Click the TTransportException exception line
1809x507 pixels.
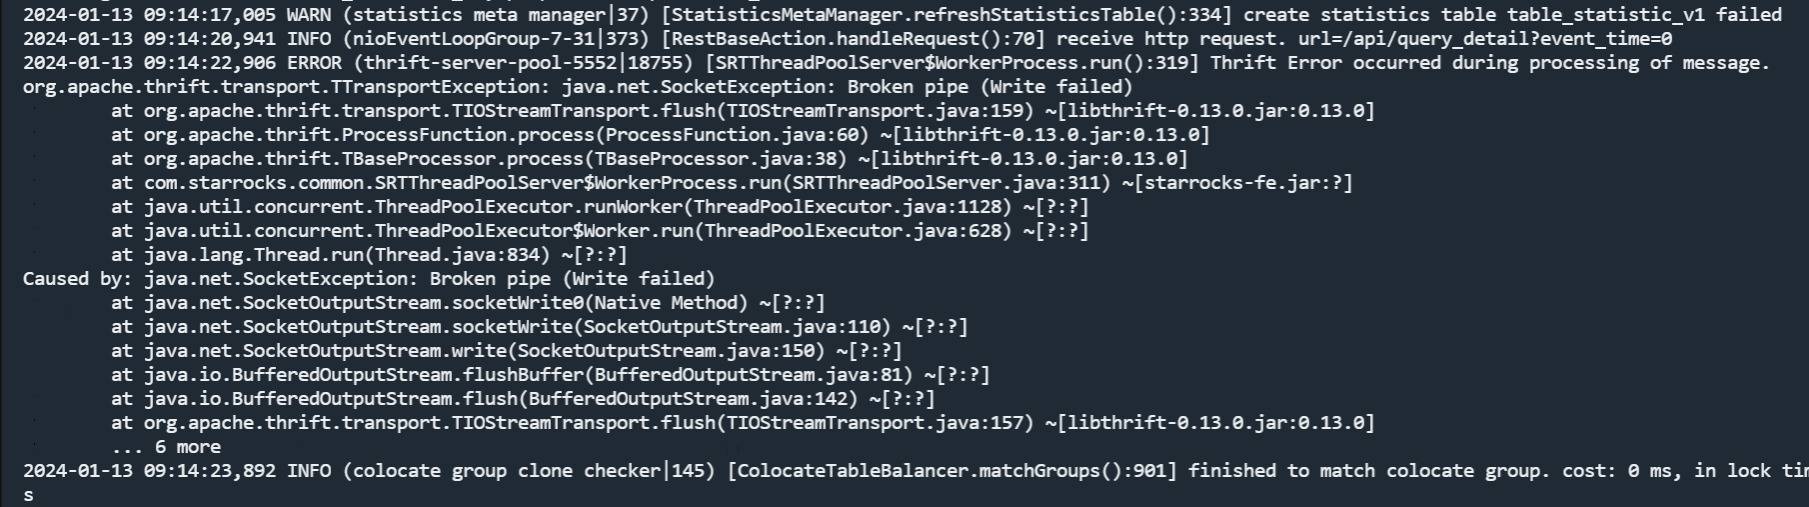(578, 87)
